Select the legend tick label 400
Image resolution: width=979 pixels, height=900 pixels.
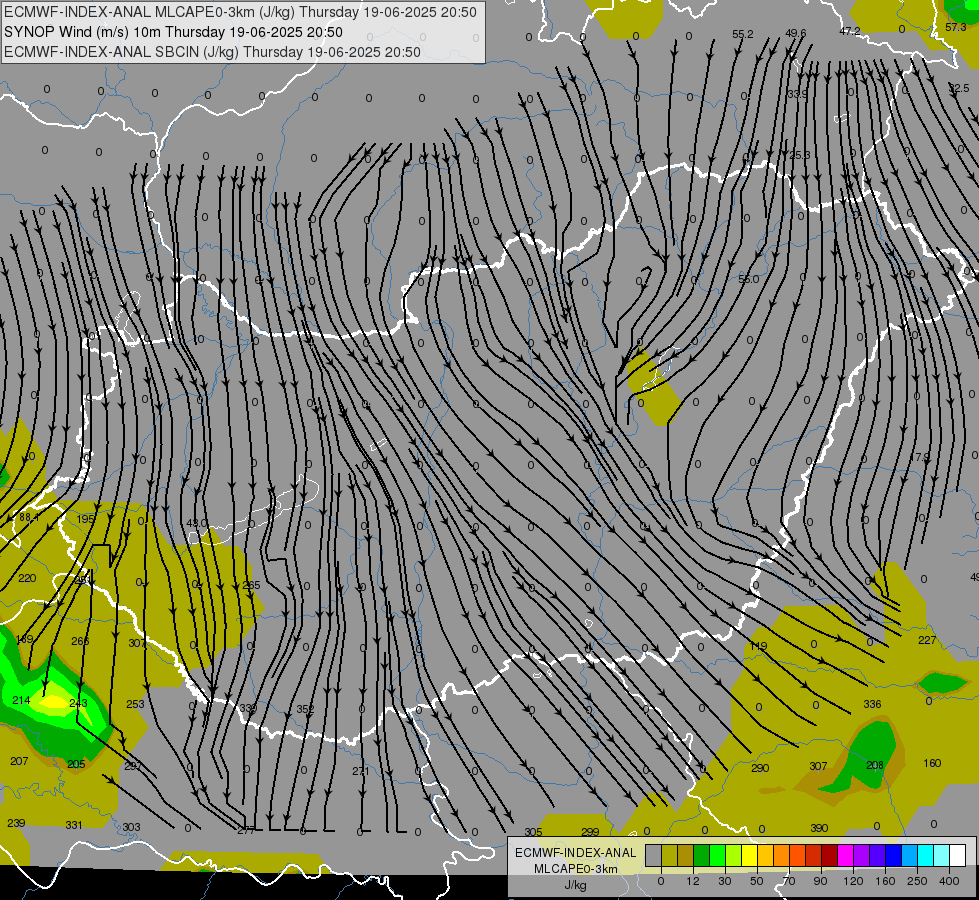(x=949, y=881)
